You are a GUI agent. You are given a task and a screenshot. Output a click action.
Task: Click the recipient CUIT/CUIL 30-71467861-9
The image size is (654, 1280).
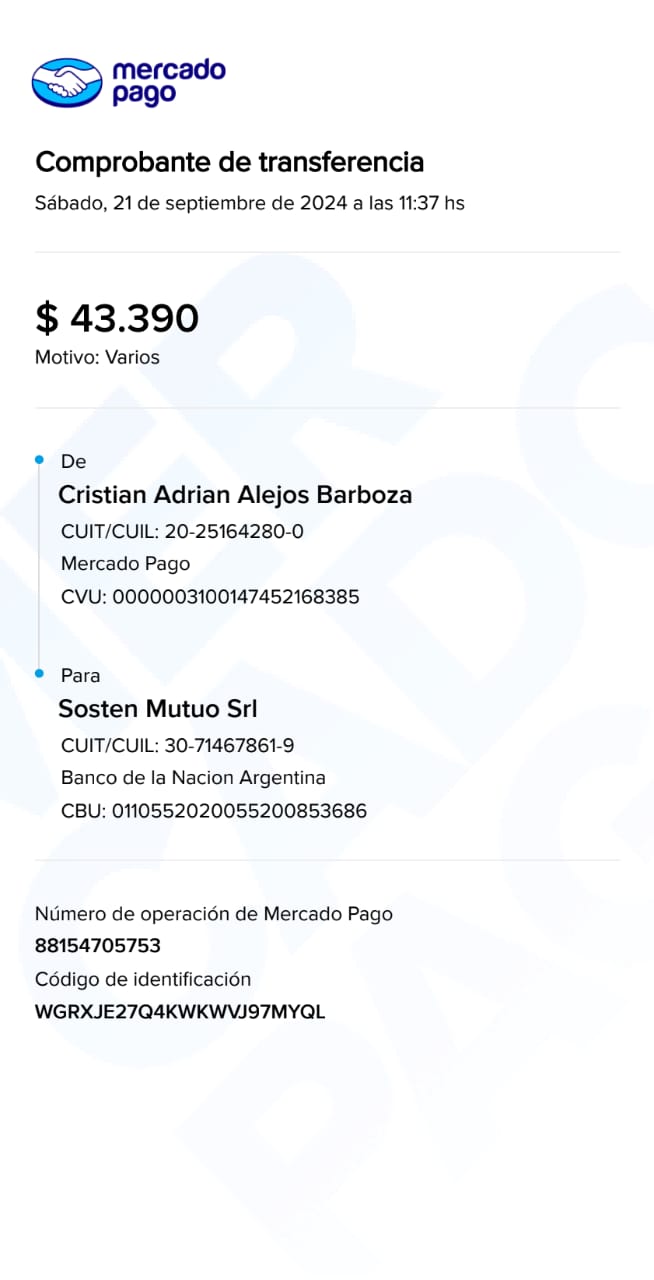point(177,745)
